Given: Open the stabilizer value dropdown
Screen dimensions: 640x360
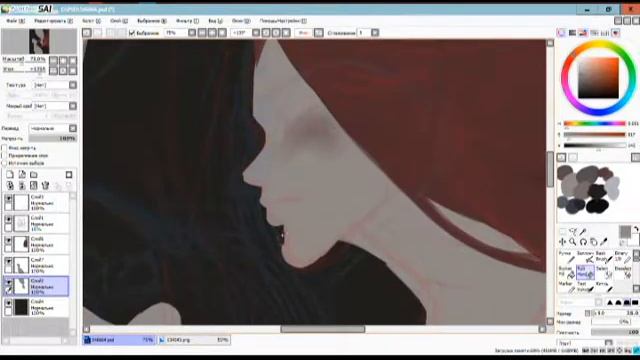Looking at the screenshot, I should tap(375, 33).
